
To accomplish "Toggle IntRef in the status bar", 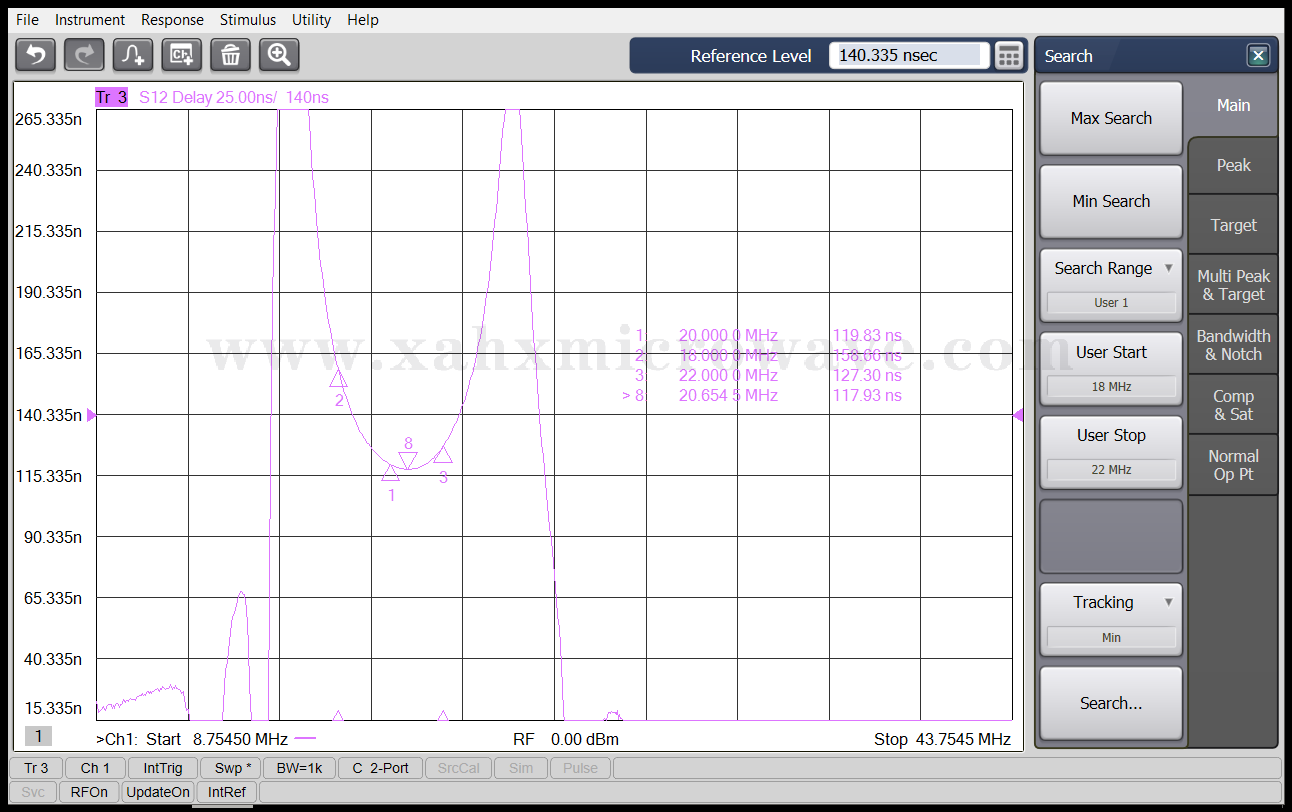I will [x=227, y=792].
